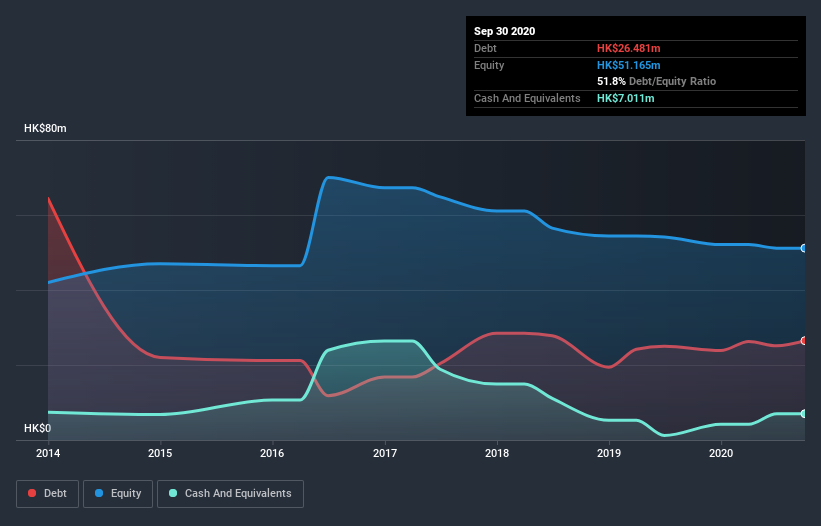The image size is (821, 526).
Task: Toggle the Cash And Equivalents legend button
Action: point(230,494)
